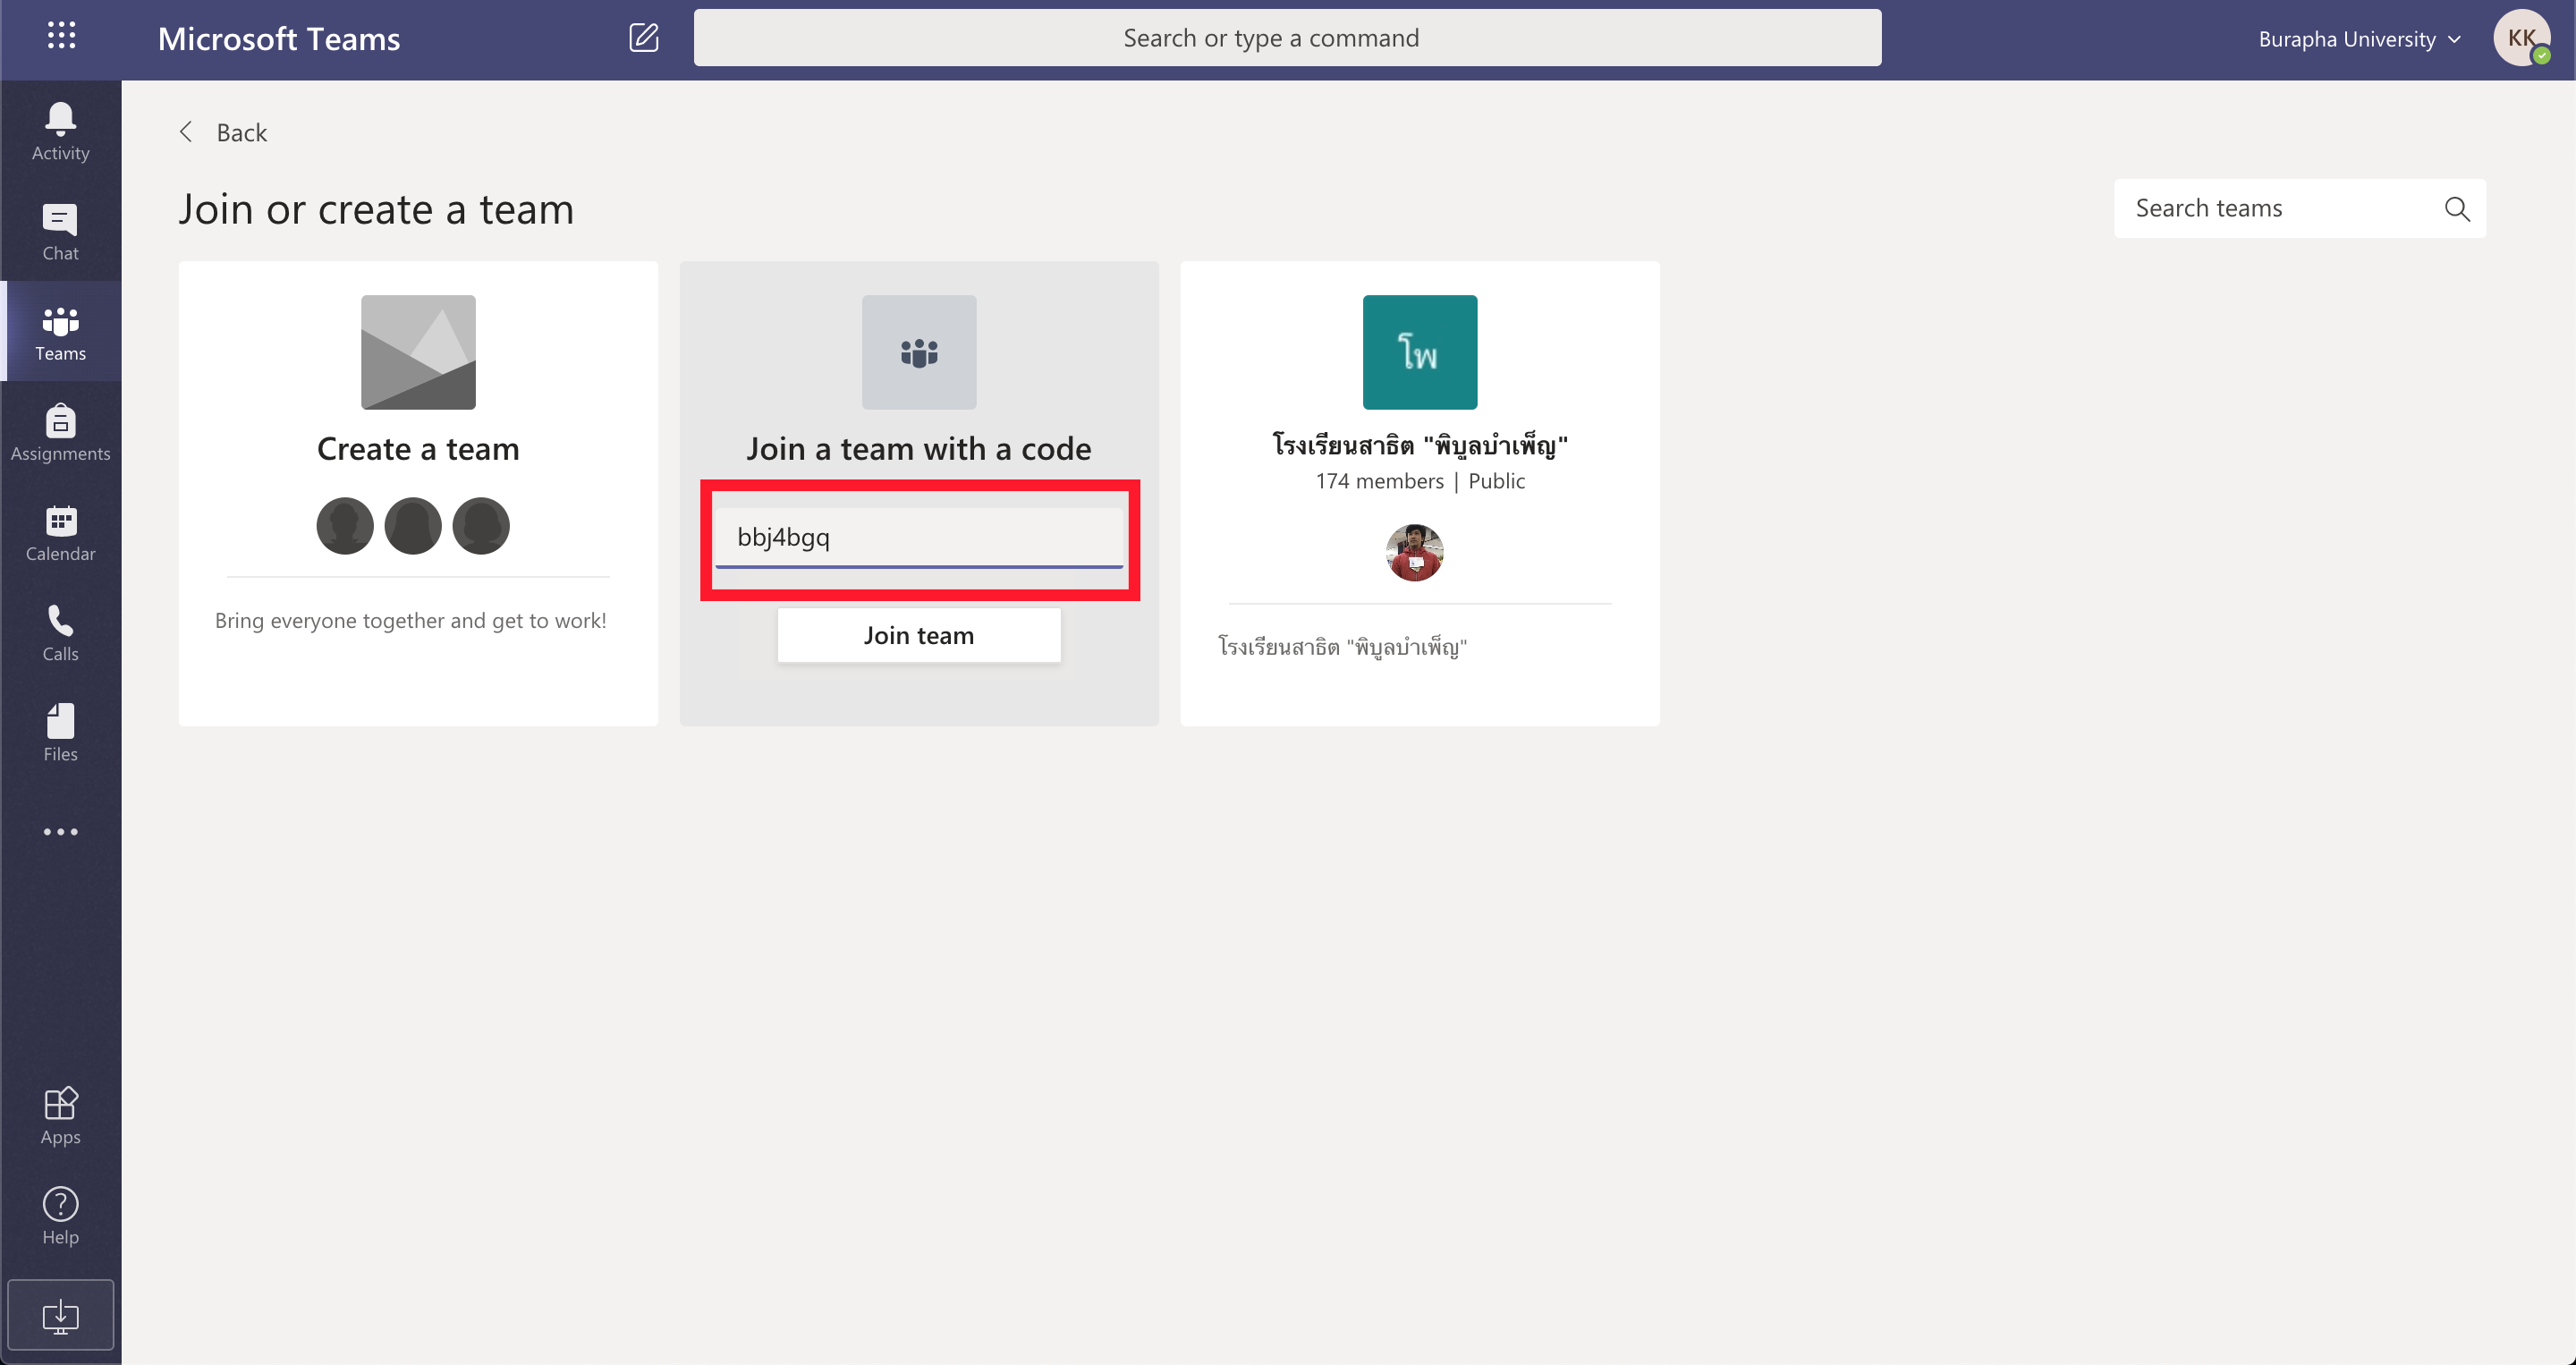Click Join a team with a code heading
The width and height of the screenshot is (2576, 1365).
click(919, 449)
